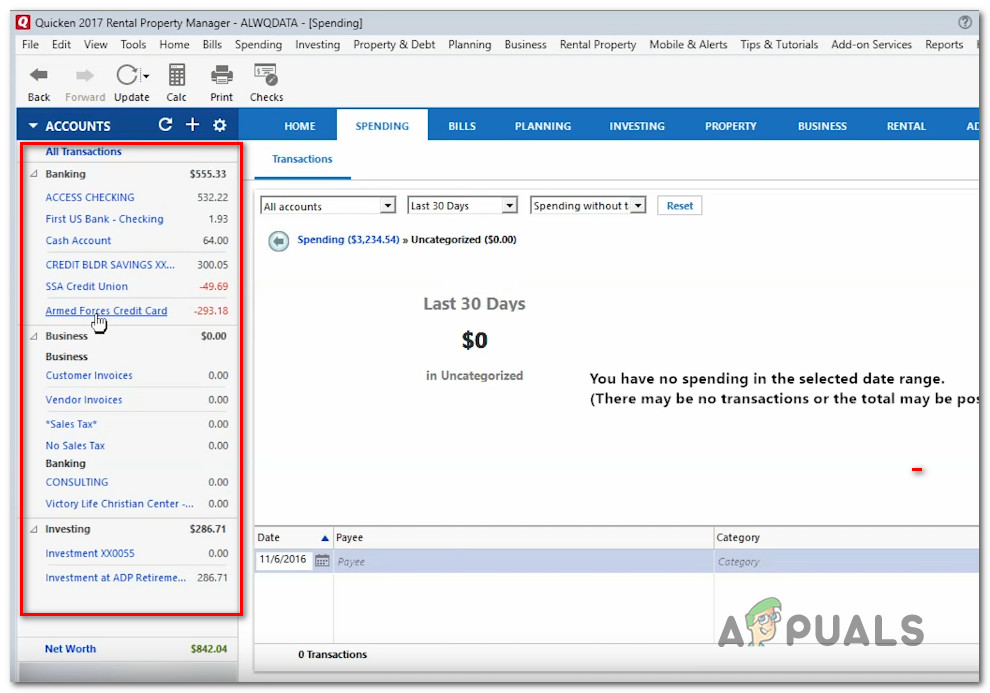Open the Tips & Tutorials menu
The image size is (990, 693).
coord(779,44)
